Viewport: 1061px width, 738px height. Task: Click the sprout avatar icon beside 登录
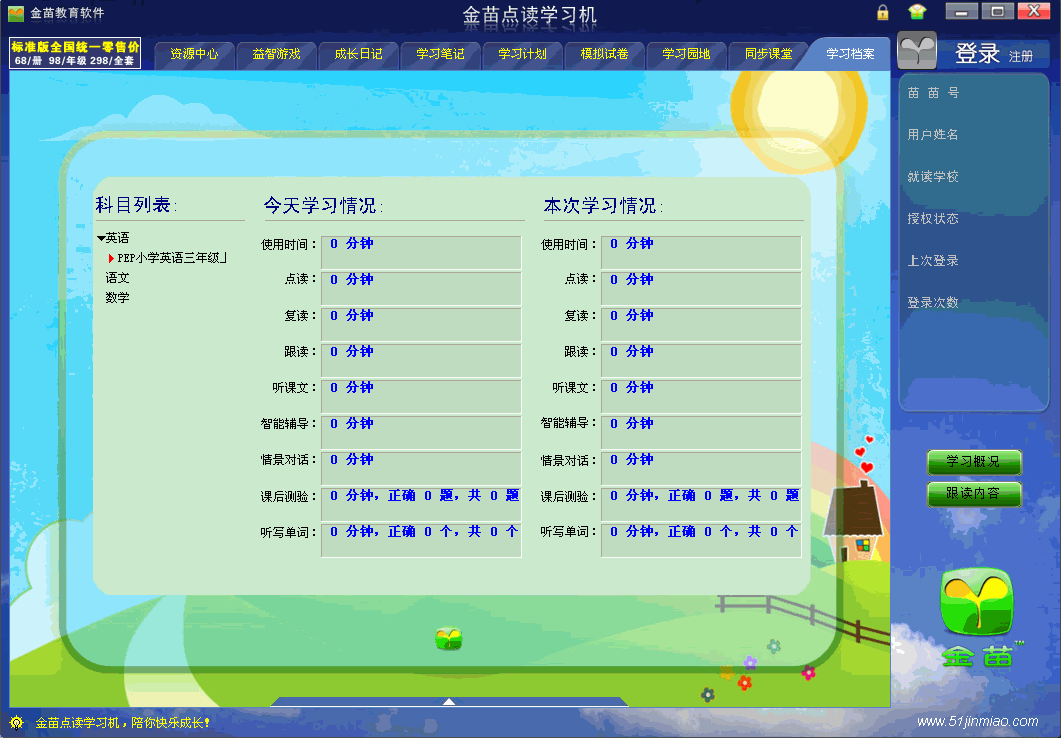(917, 50)
